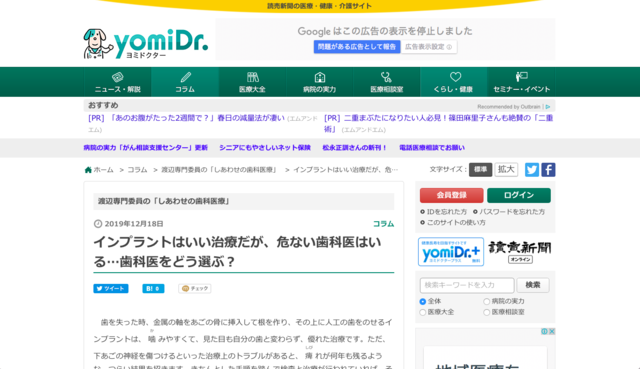
Task: Open the IDを忘れた方 link
Action: 446,212
